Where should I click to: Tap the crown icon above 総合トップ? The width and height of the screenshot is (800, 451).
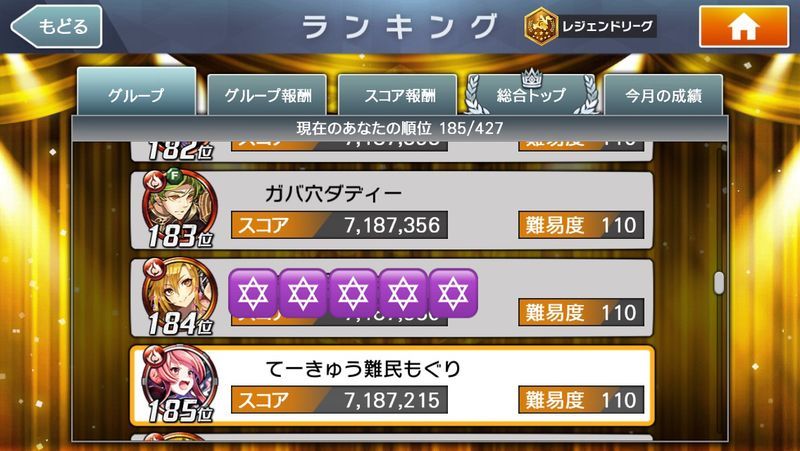tap(531, 77)
